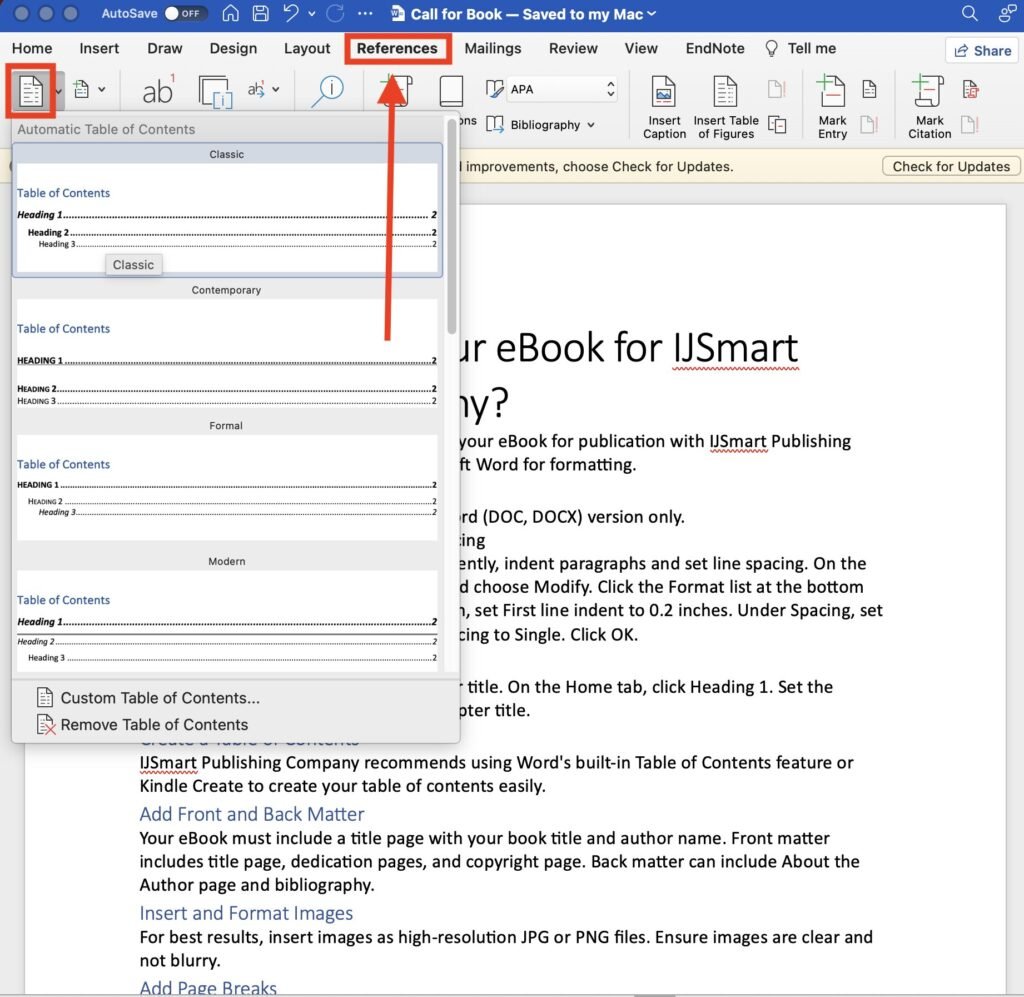Open the undo history dropdown arrow
This screenshot has height=997, width=1024.
pyautogui.click(x=312, y=14)
